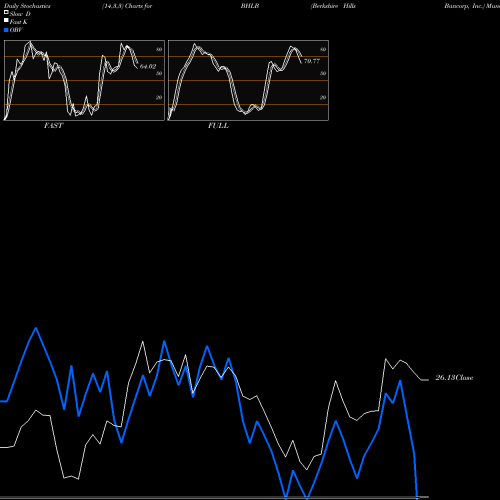Click the Fast K legend swatch
Image resolution: width=500 pixels, height=500 pixels.
[6, 21]
